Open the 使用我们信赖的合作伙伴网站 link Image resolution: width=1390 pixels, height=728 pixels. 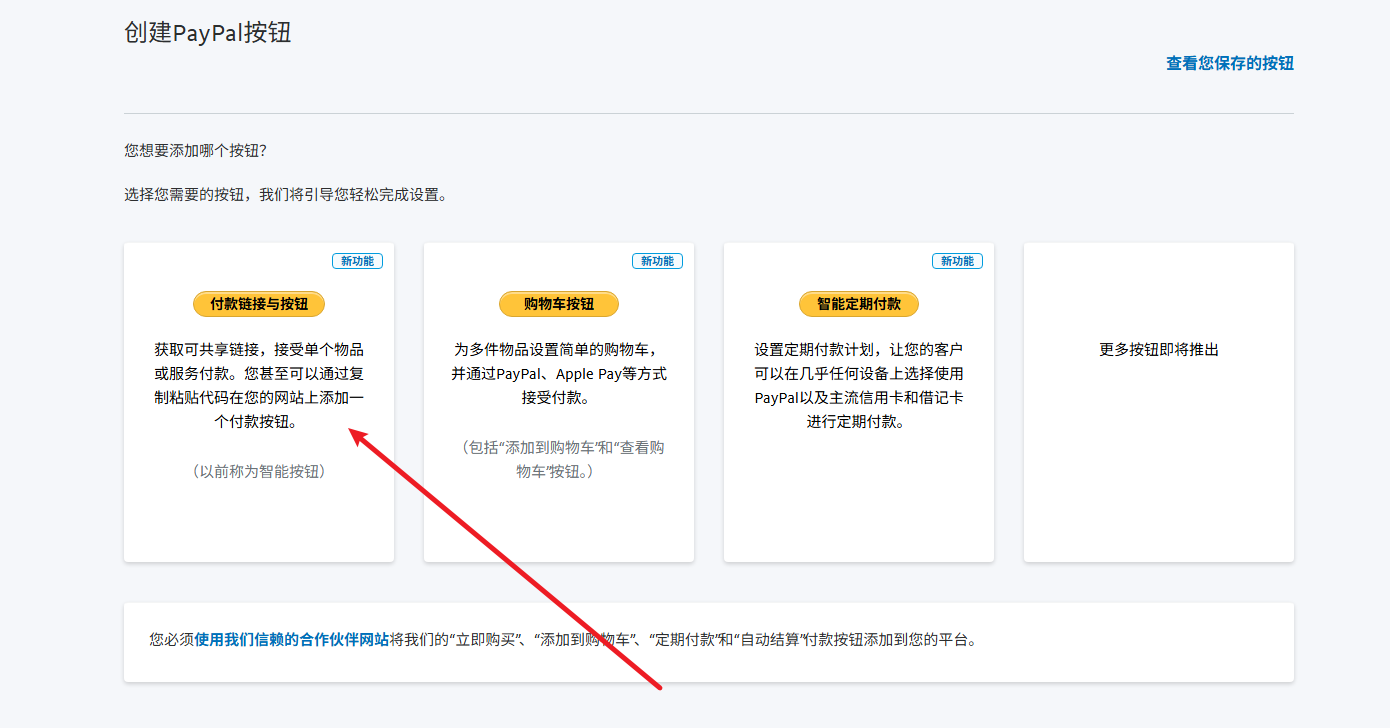pos(292,639)
